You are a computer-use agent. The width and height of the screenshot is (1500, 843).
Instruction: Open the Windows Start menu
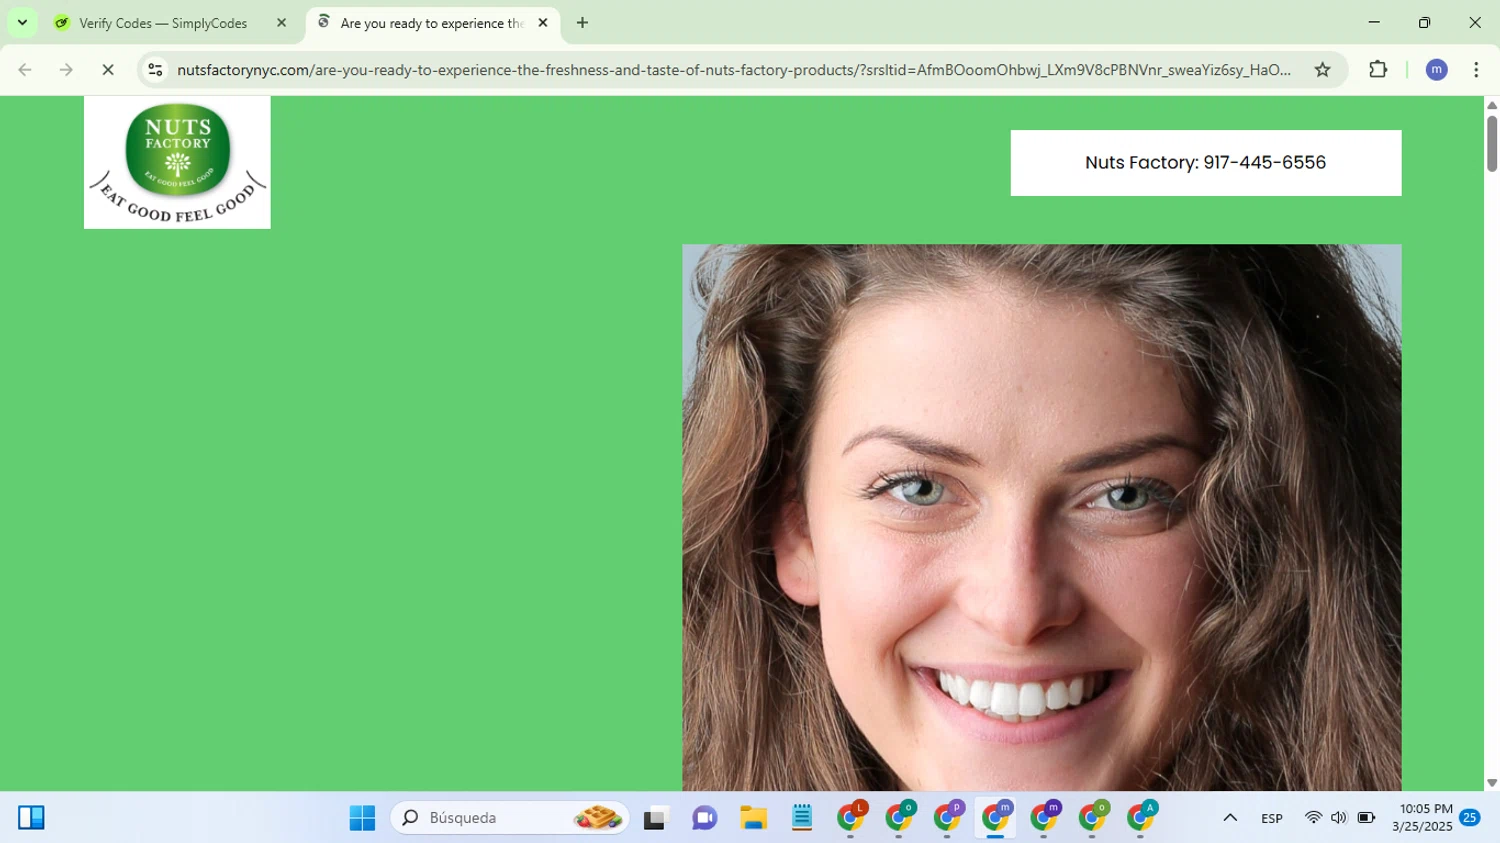coord(362,818)
